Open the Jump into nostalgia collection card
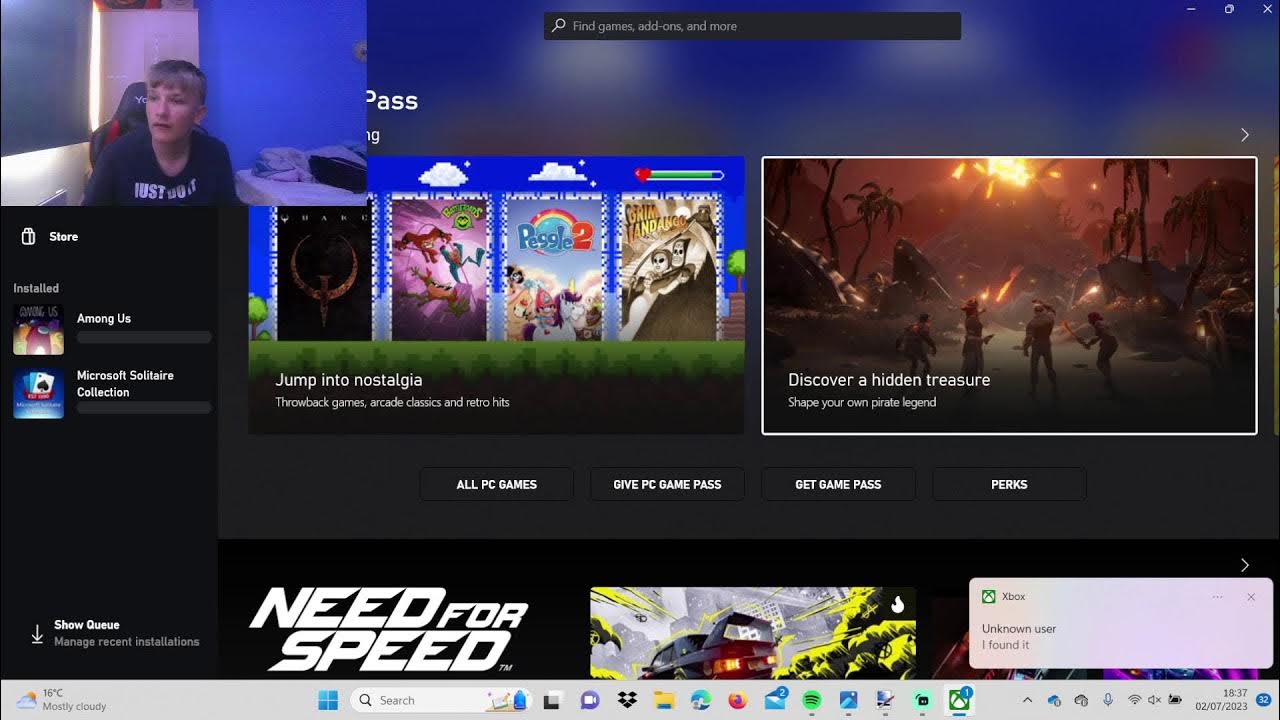The height and width of the screenshot is (720, 1280). point(496,295)
